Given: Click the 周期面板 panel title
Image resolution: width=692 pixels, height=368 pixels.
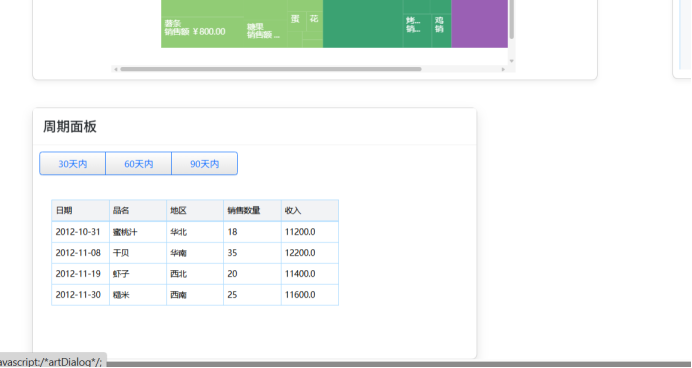Looking at the screenshot, I should pyautogui.click(x=70, y=127).
